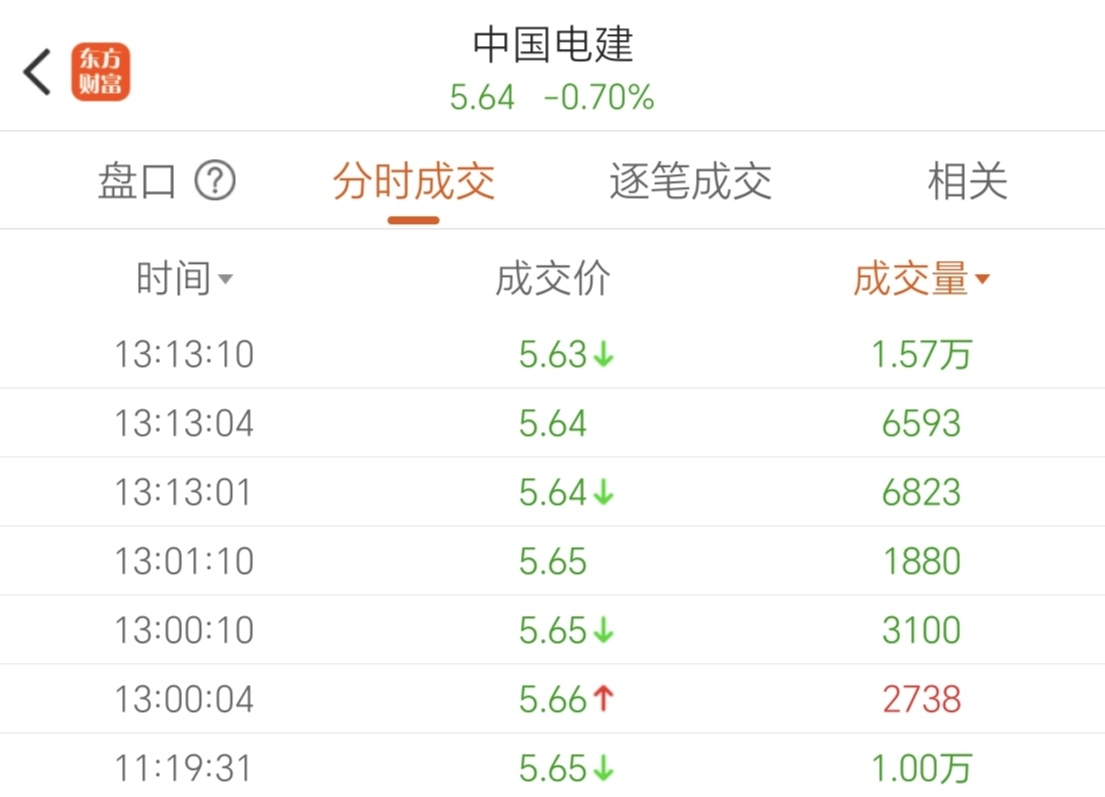Click the red 2738 volume value
The width and height of the screenshot is (1105, 797).
click(922, 699)
